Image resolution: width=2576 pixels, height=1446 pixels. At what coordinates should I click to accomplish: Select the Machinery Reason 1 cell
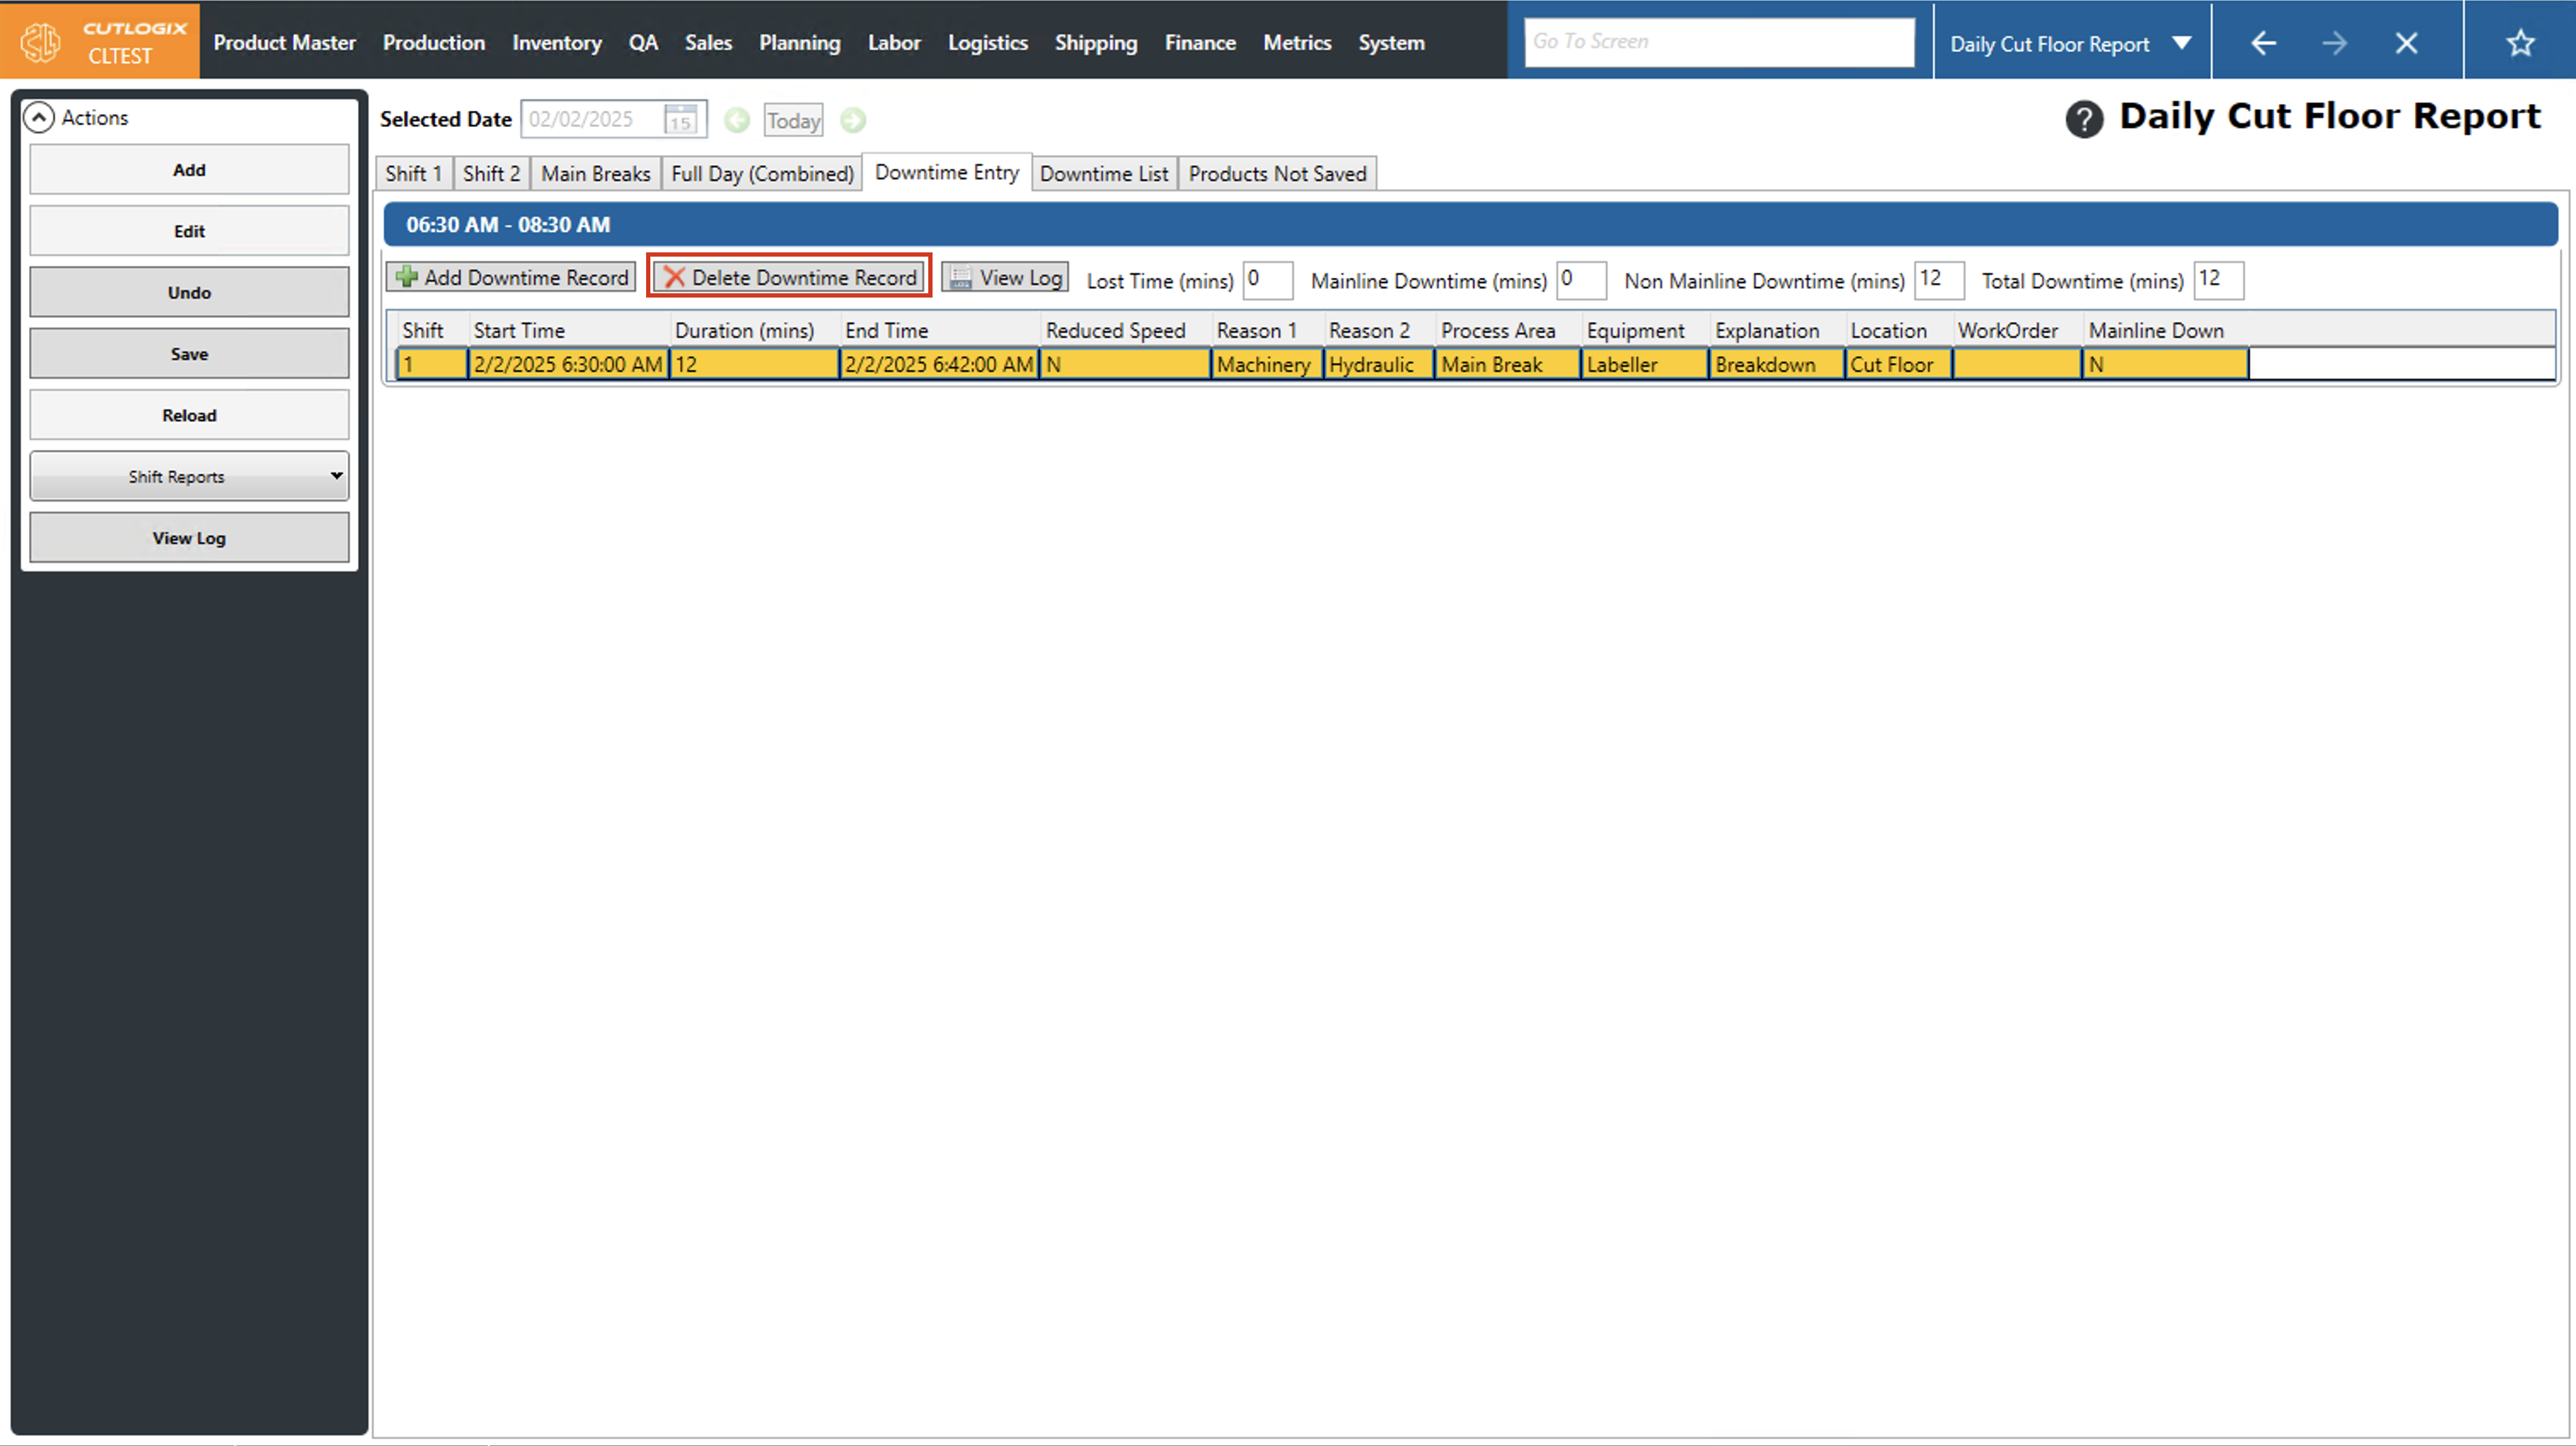point(1263,364)
